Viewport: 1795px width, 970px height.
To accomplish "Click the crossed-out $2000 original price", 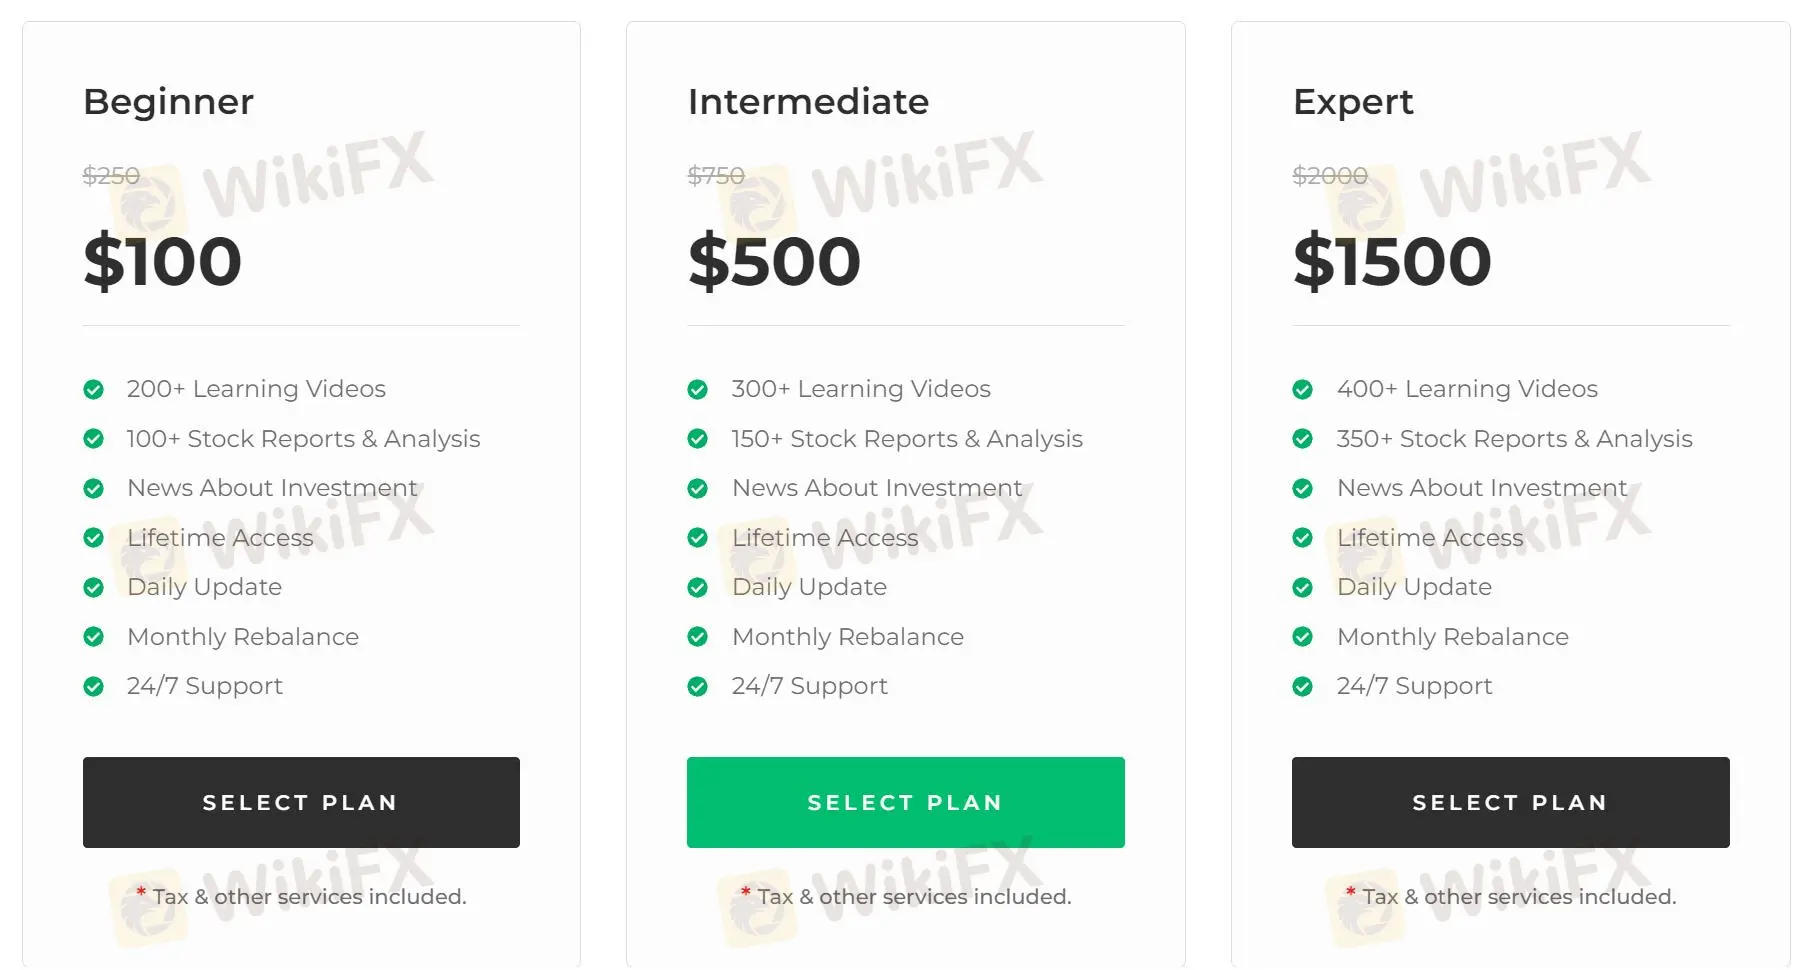I will pyautogui.click(x=1329, y=176).
